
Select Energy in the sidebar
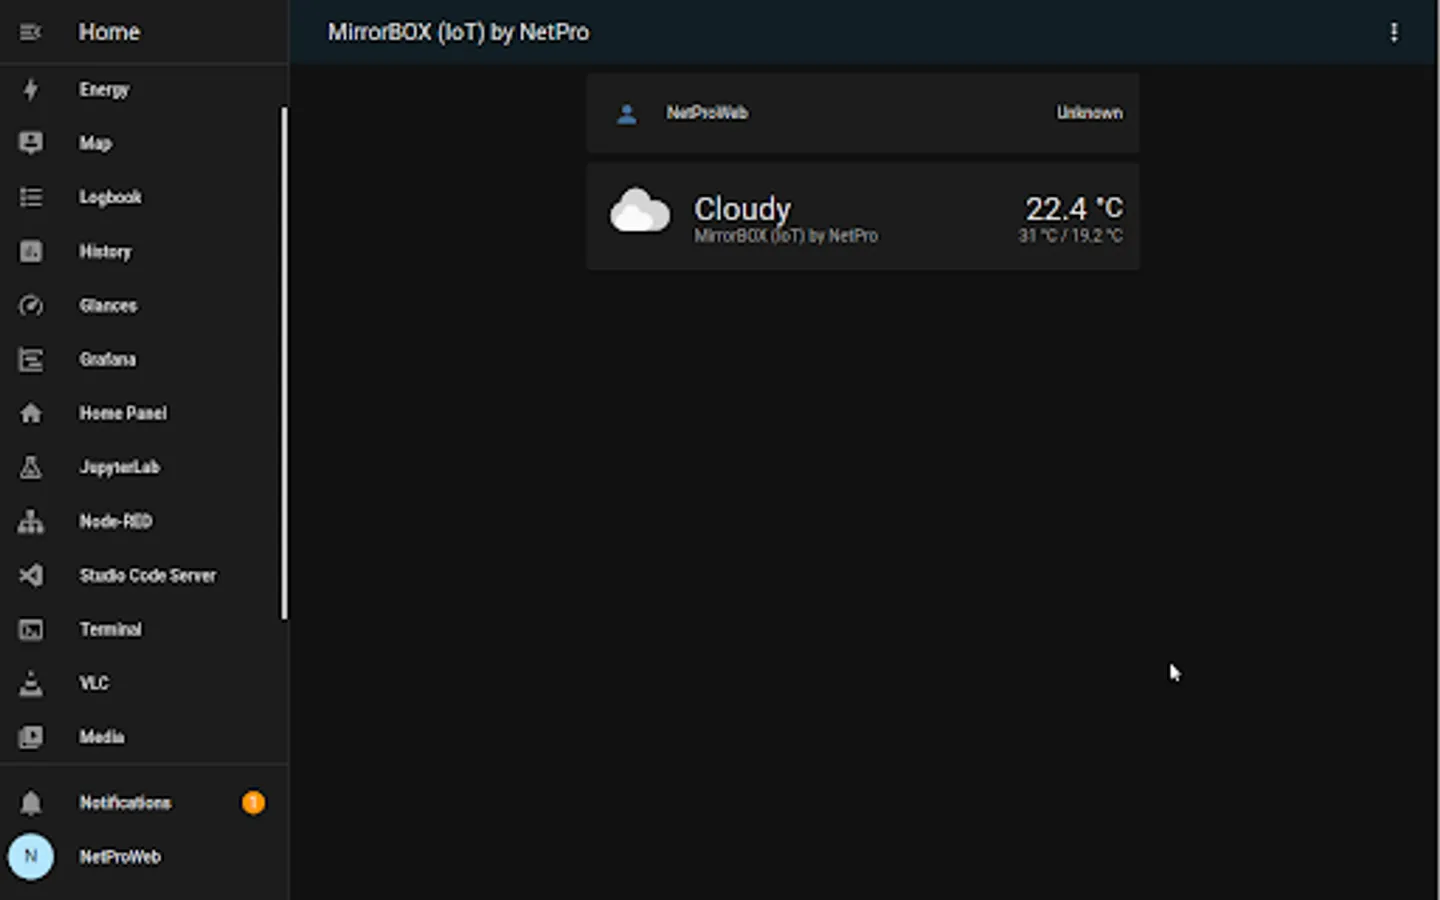pos(104,89)
